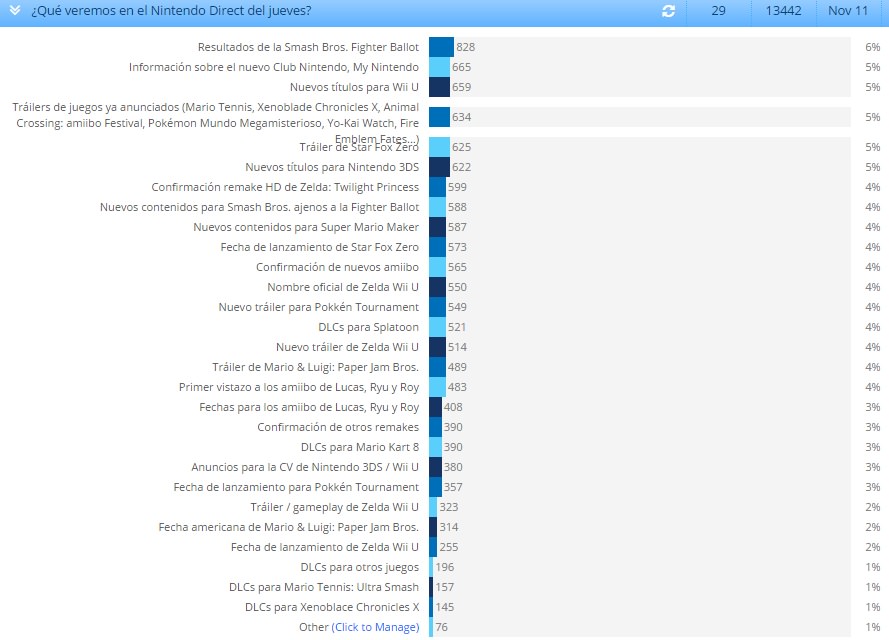Click the Pokkén Tournament new trailer answer
Image resolution: width=889 pixels, height=640 pixels.
tap(319, 307)
